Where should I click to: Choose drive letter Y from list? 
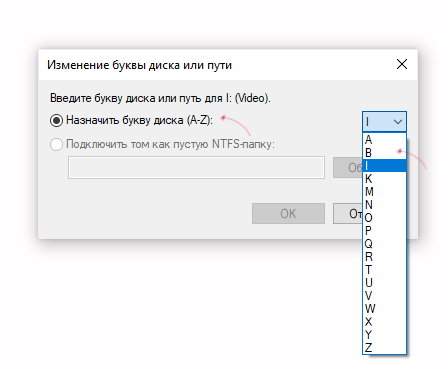click(384, 335)
